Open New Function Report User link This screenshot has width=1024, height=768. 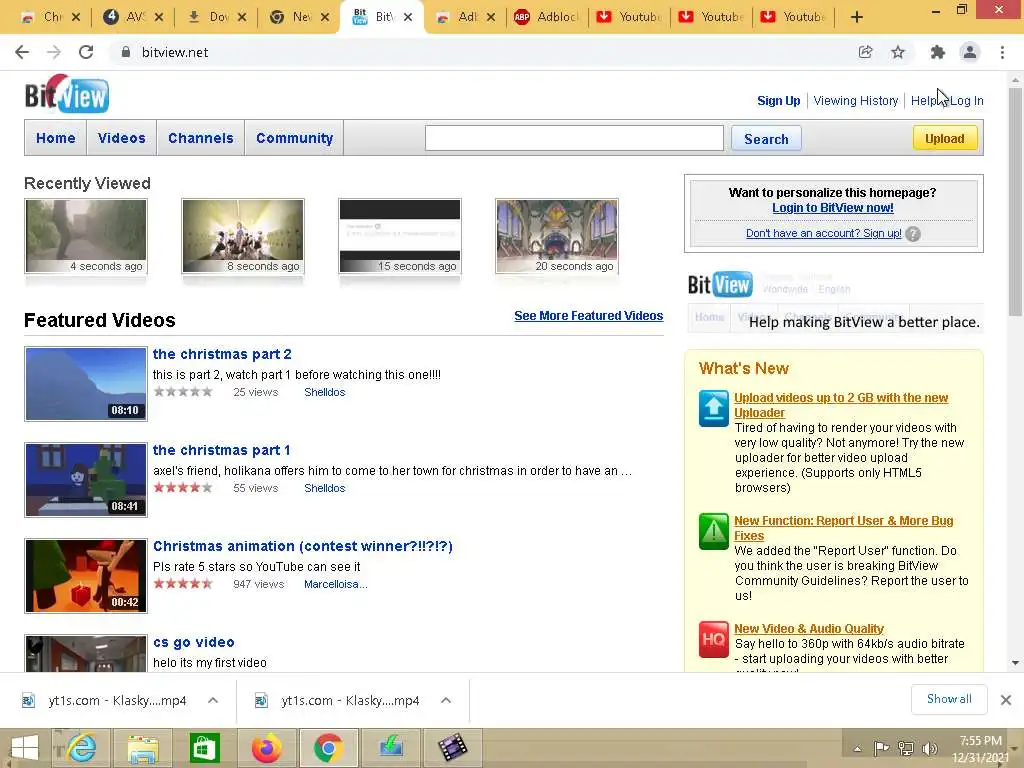pos(843,528)
